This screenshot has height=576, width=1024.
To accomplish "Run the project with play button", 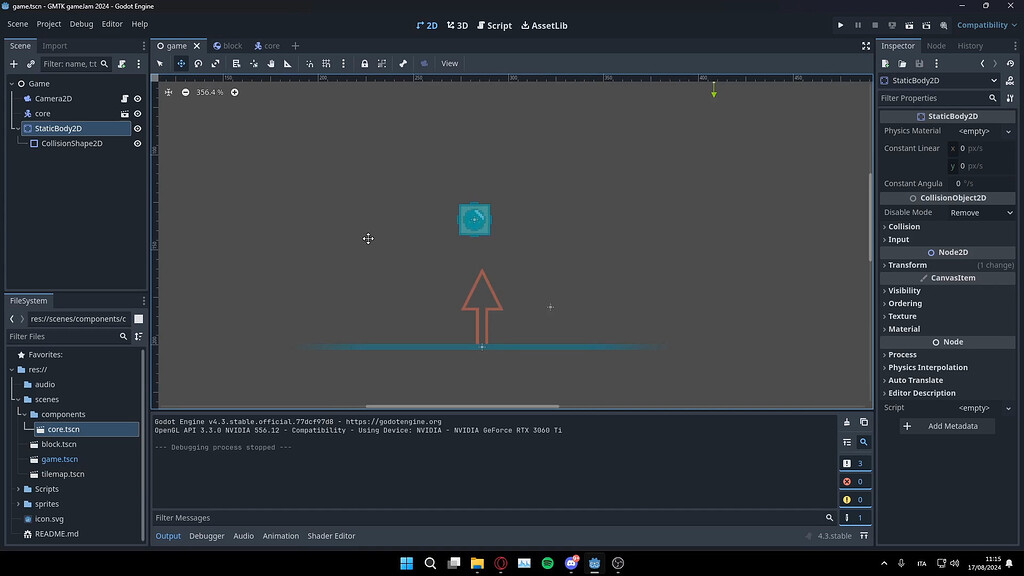I will 840,25.
